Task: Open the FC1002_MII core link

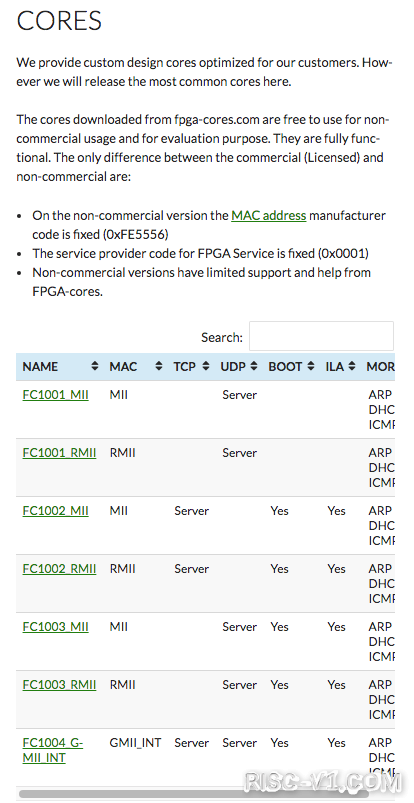Action: (x=55, y=511)
